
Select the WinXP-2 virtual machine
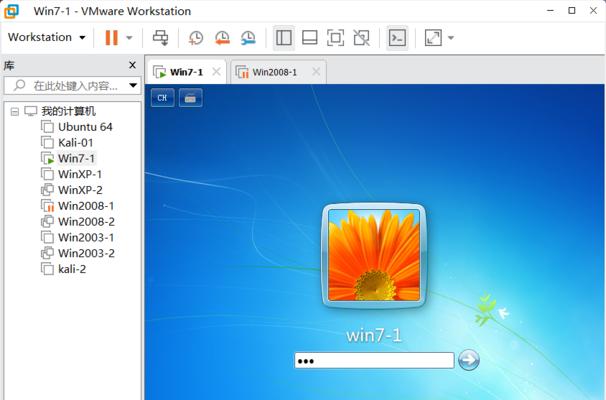pyautogui.click(x=80, y=190)
